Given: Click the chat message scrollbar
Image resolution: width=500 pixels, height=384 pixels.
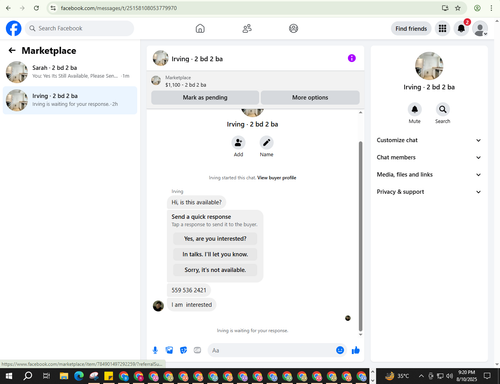Looking at the screenshot, I should pyautogui.click(x=360, y=236).
